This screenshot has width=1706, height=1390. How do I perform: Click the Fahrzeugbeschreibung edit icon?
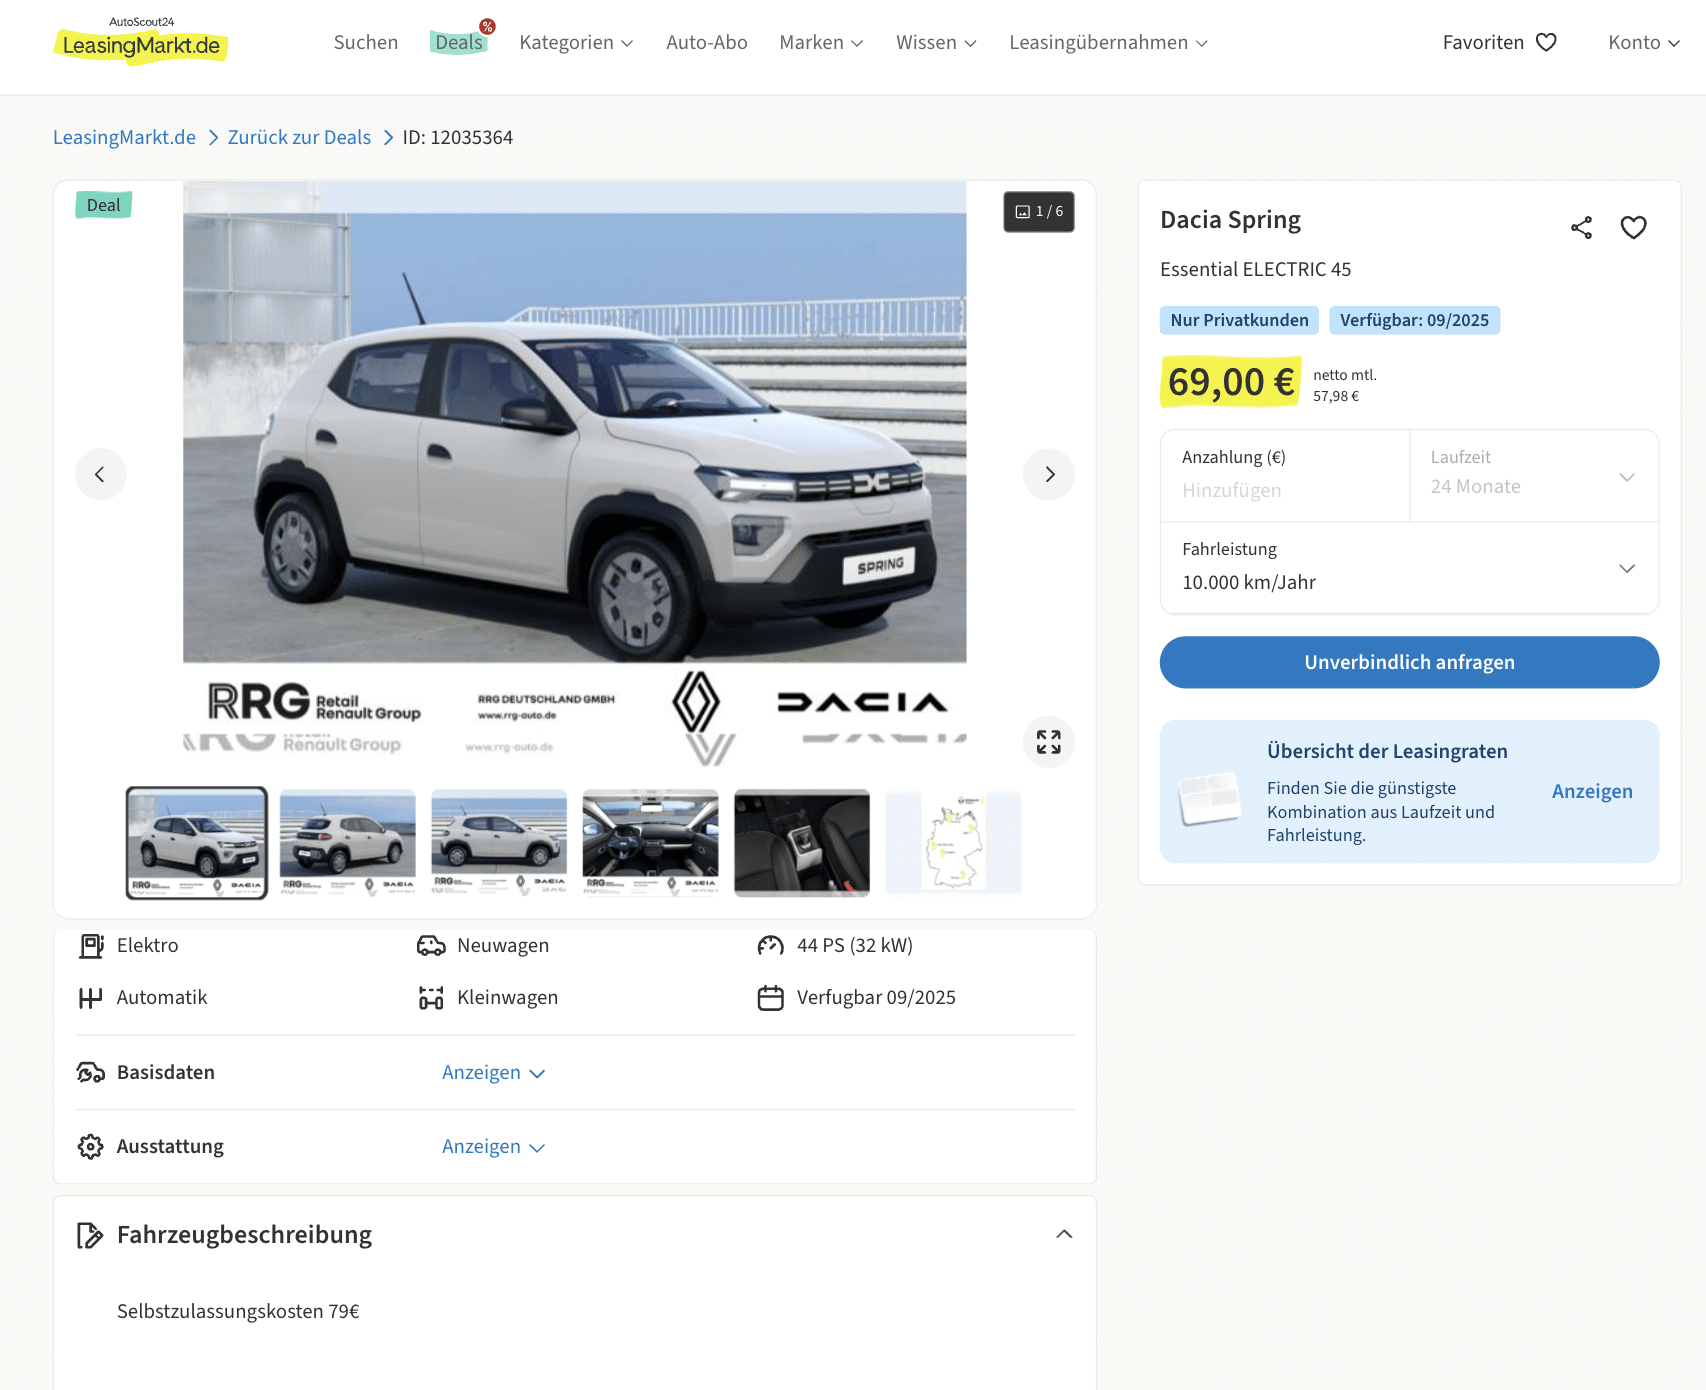click(x=90, y=1235)
